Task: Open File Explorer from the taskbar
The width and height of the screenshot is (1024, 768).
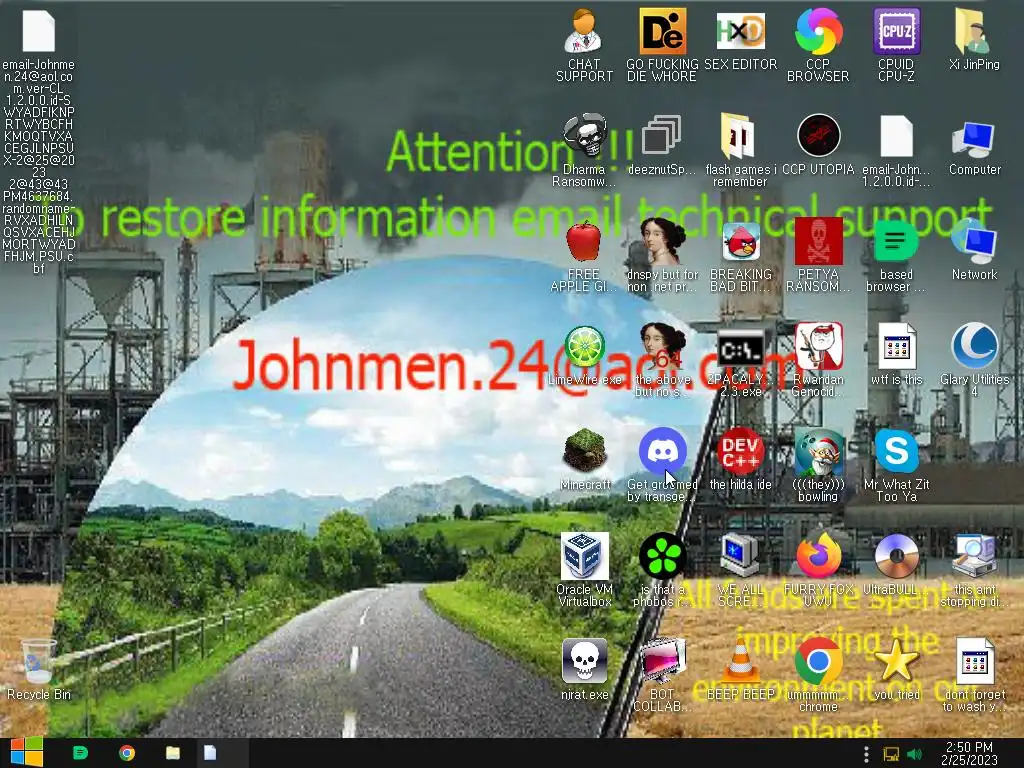Action: click(x=172, y=753)
